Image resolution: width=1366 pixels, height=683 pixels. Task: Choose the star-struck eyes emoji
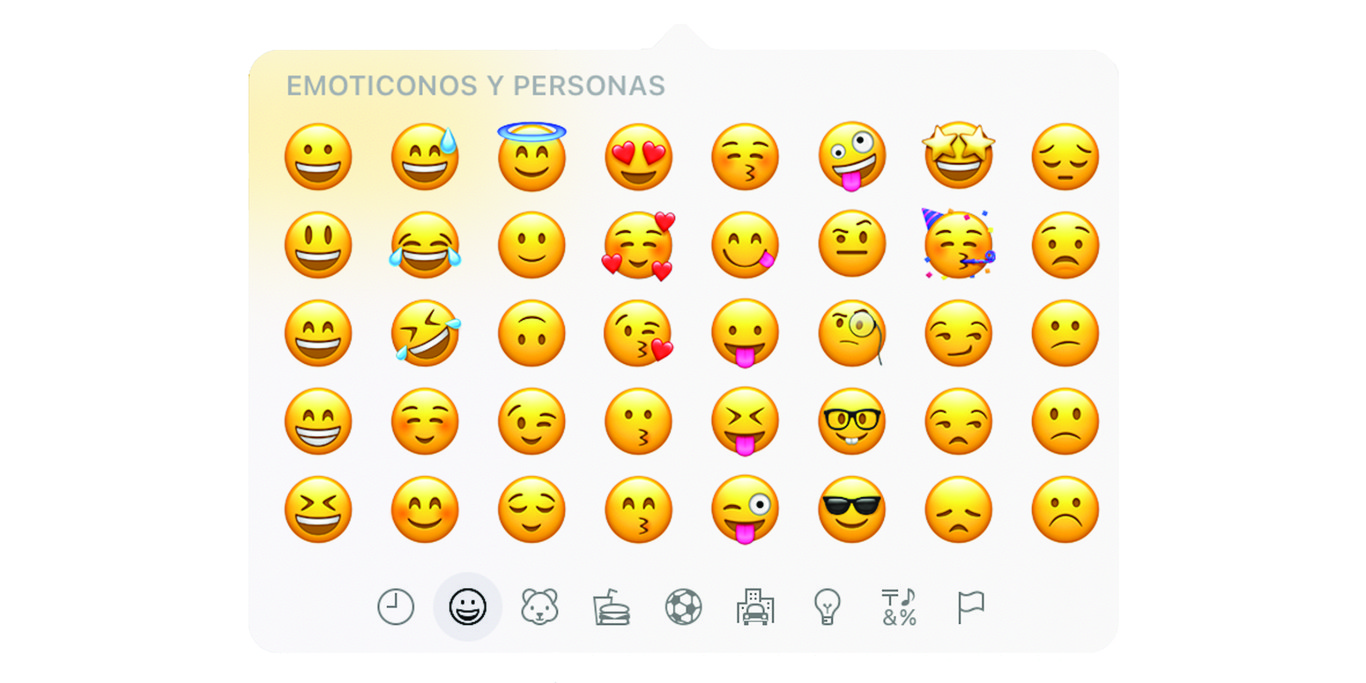pos(958,156)
